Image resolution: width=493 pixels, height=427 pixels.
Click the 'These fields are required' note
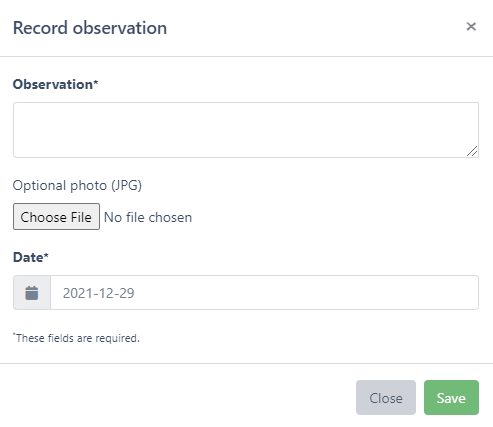(x=76, y=338)
